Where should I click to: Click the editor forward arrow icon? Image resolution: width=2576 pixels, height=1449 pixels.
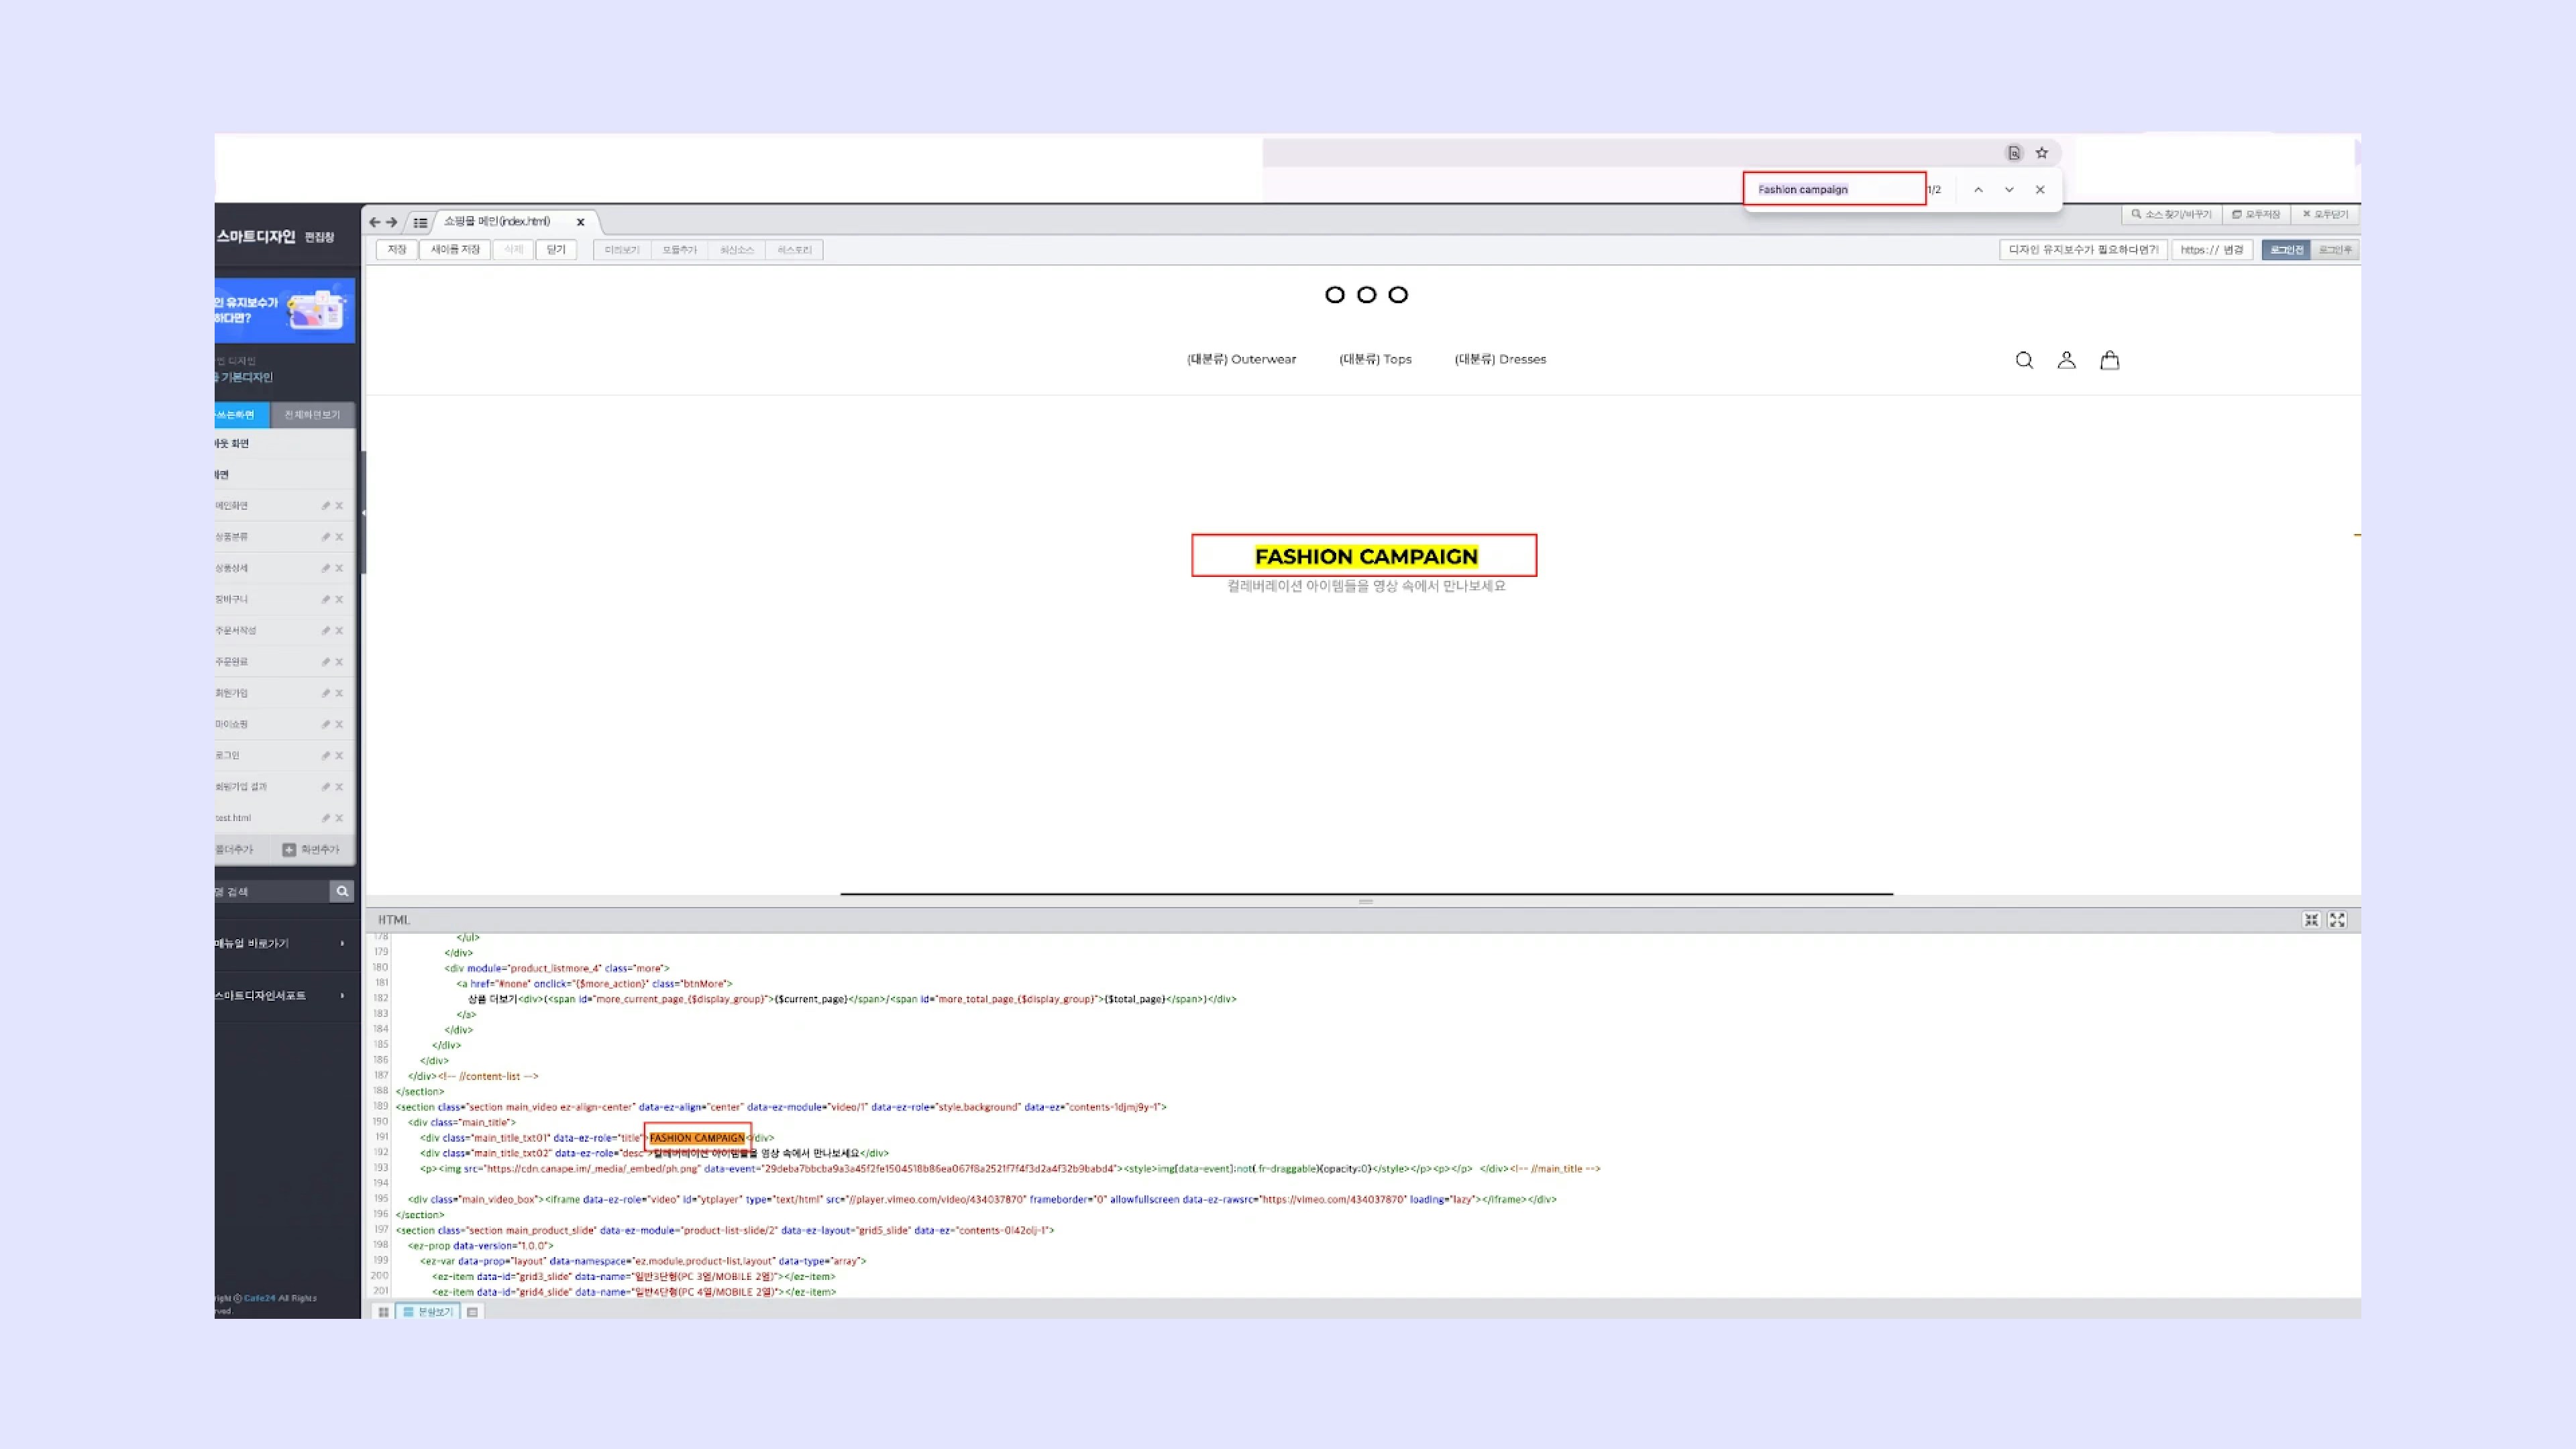(x=392, y=222)
